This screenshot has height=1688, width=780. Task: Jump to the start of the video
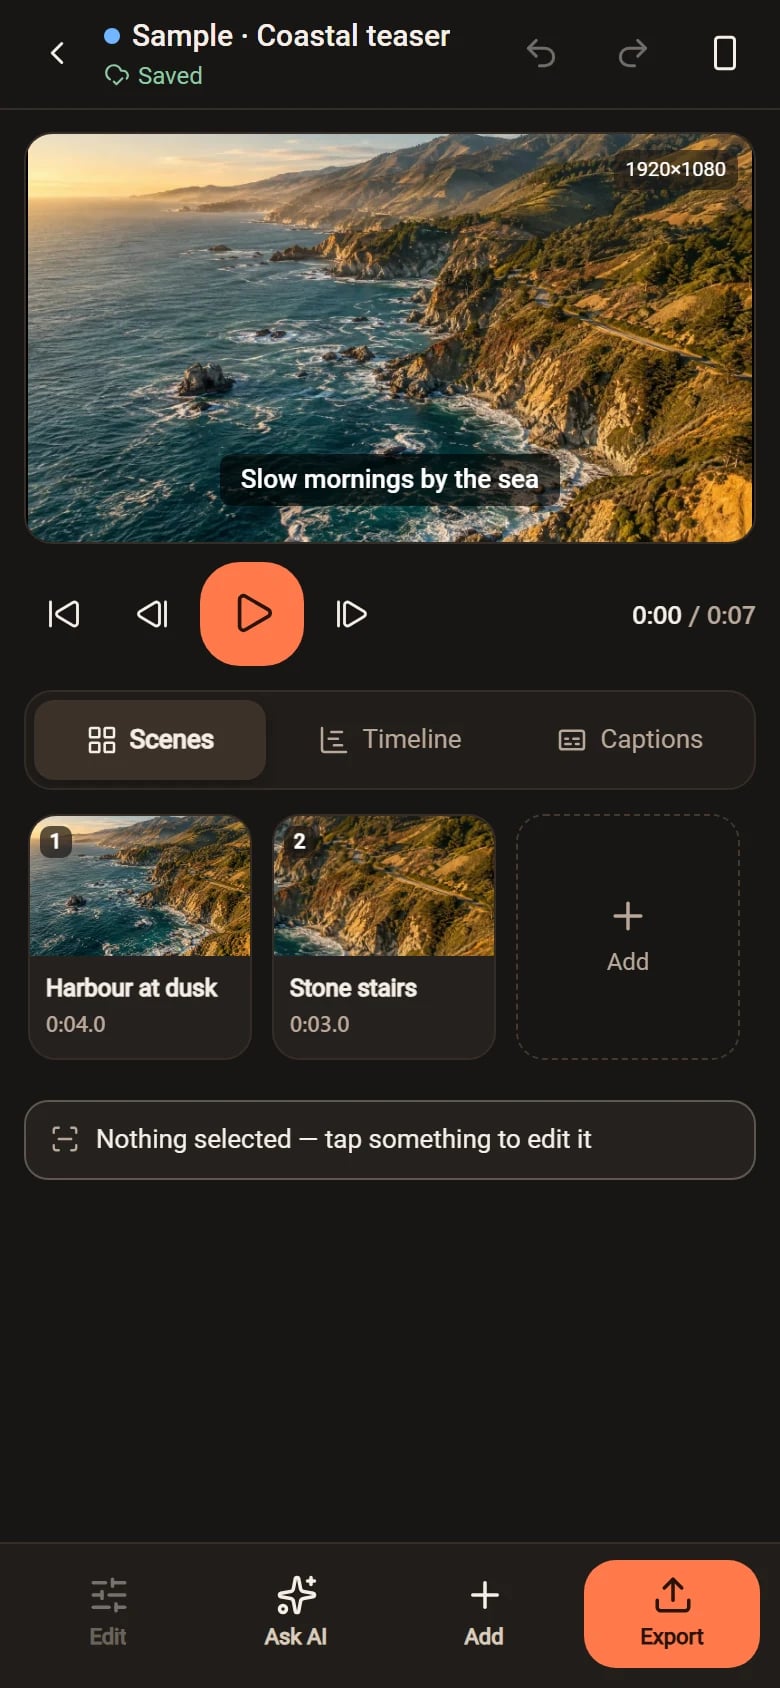point(64,614)
